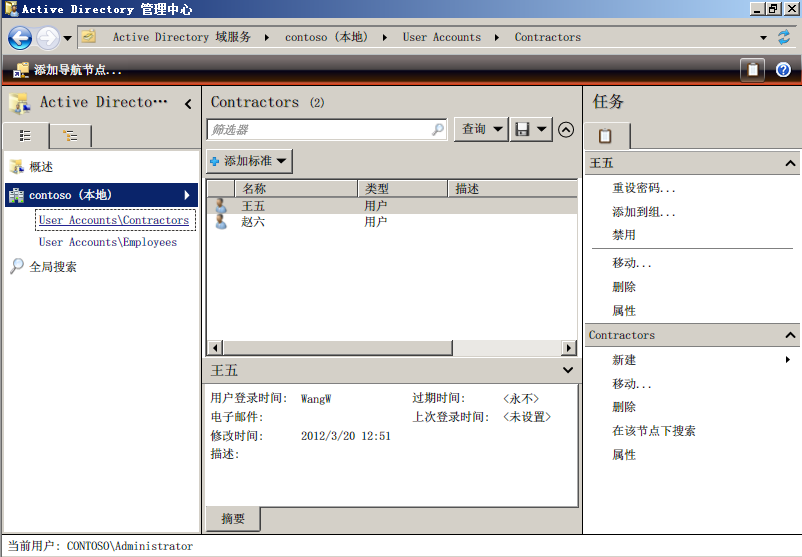Switch to list view tab in navigation pane
The width and height of the screenshot is (802, 557).
pyautogui.click(x=26, y=136)
